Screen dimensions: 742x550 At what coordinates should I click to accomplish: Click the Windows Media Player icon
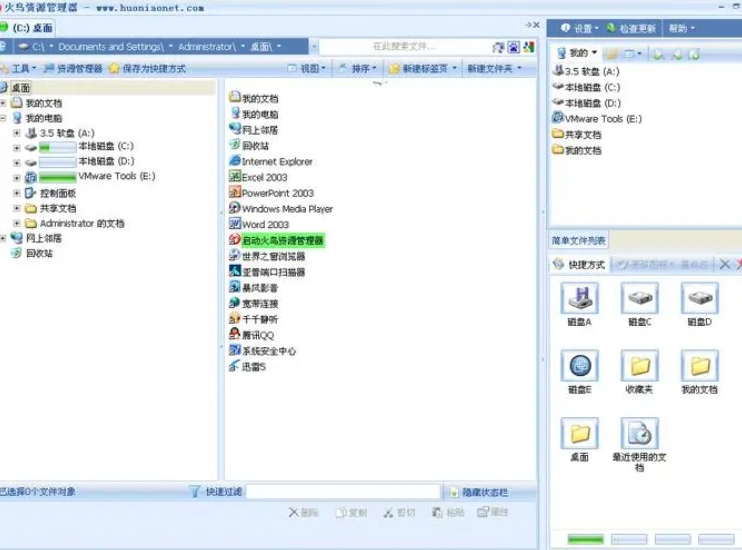235,208
